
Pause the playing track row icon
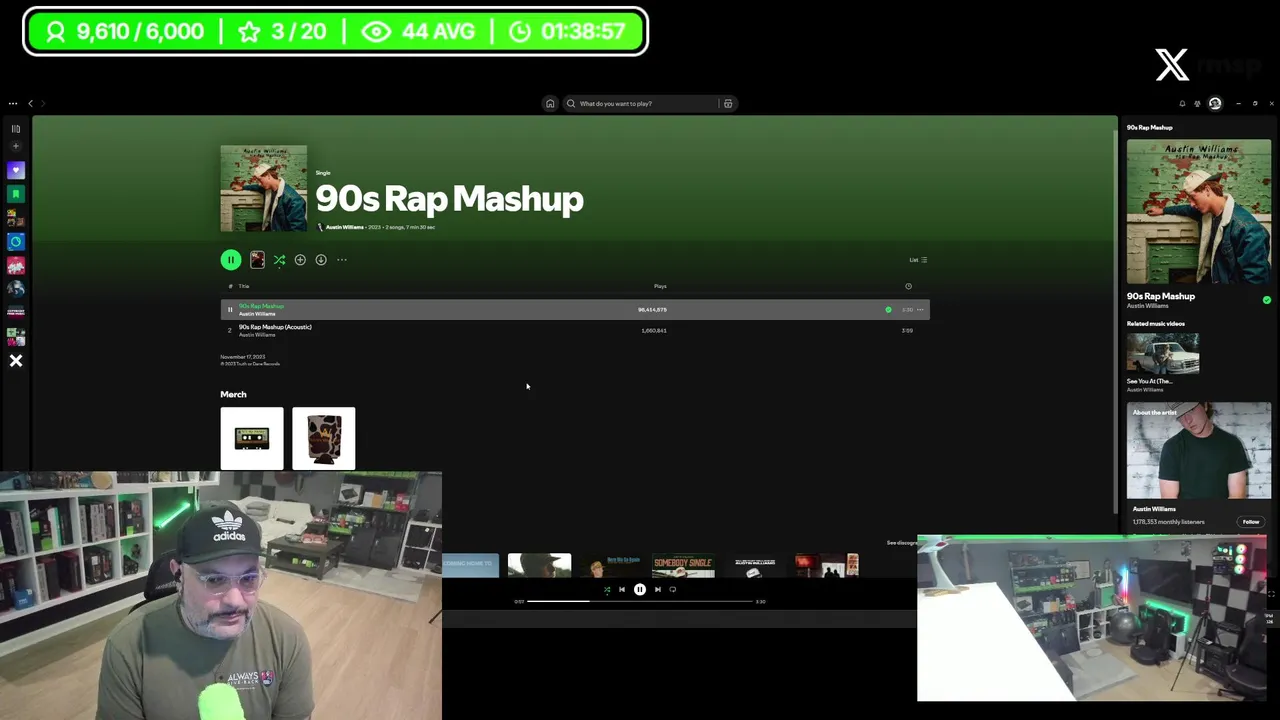[x=230, y=310]
